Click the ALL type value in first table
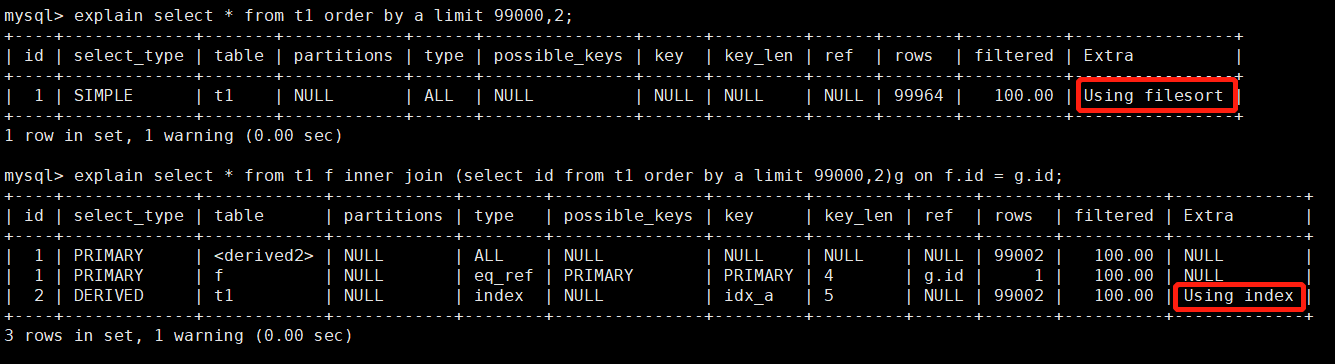 click(x=439, y=96)
